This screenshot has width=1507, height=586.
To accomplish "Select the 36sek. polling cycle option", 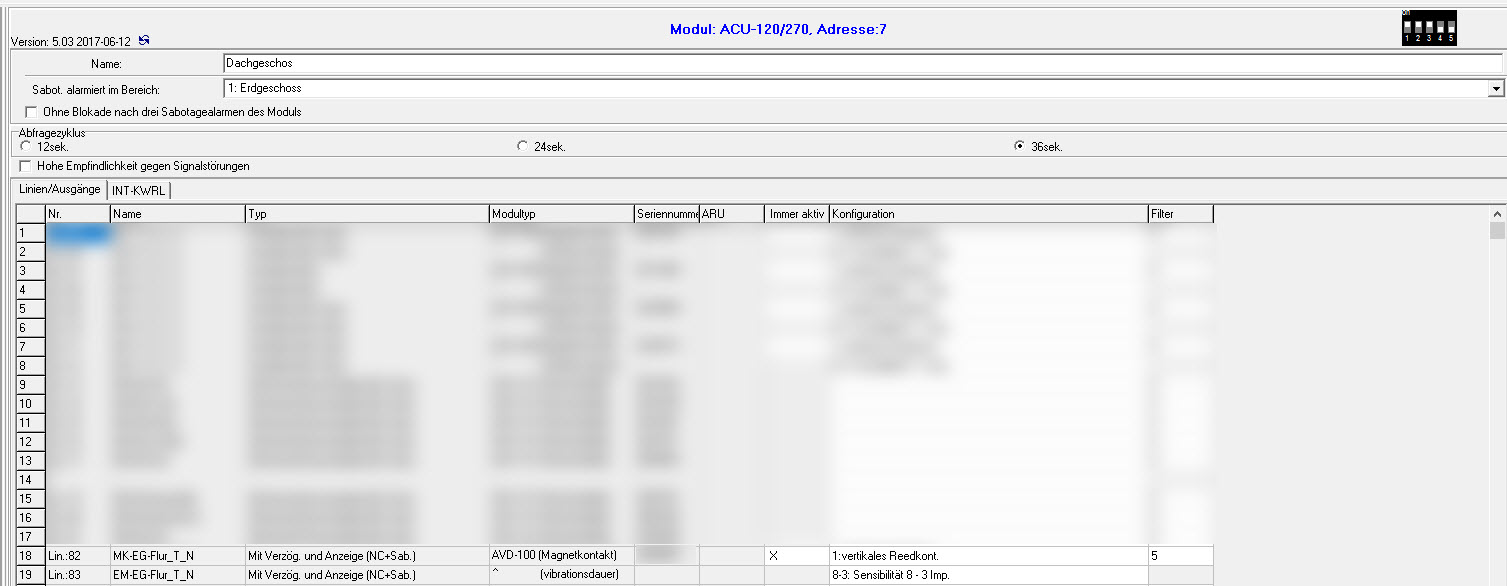I will [x=1019, y=146].
